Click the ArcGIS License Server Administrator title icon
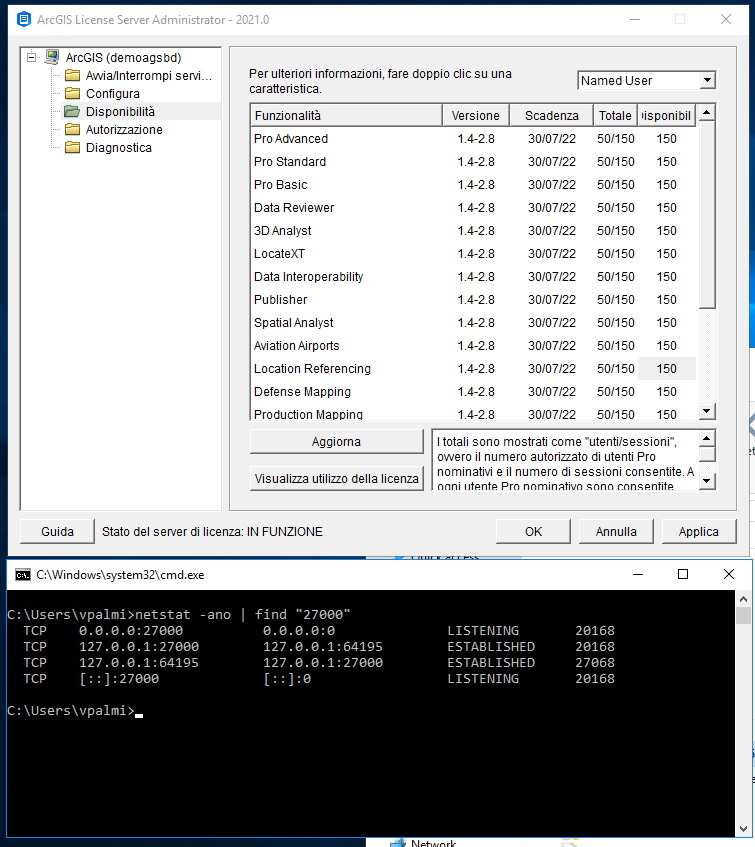 click(x=24, y=19)
